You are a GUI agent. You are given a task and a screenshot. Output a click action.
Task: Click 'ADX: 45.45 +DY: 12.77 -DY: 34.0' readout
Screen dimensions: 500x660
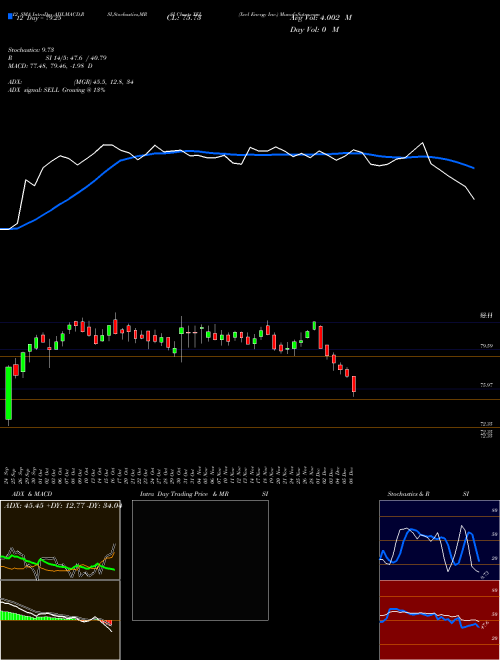[x=62, y=506]
